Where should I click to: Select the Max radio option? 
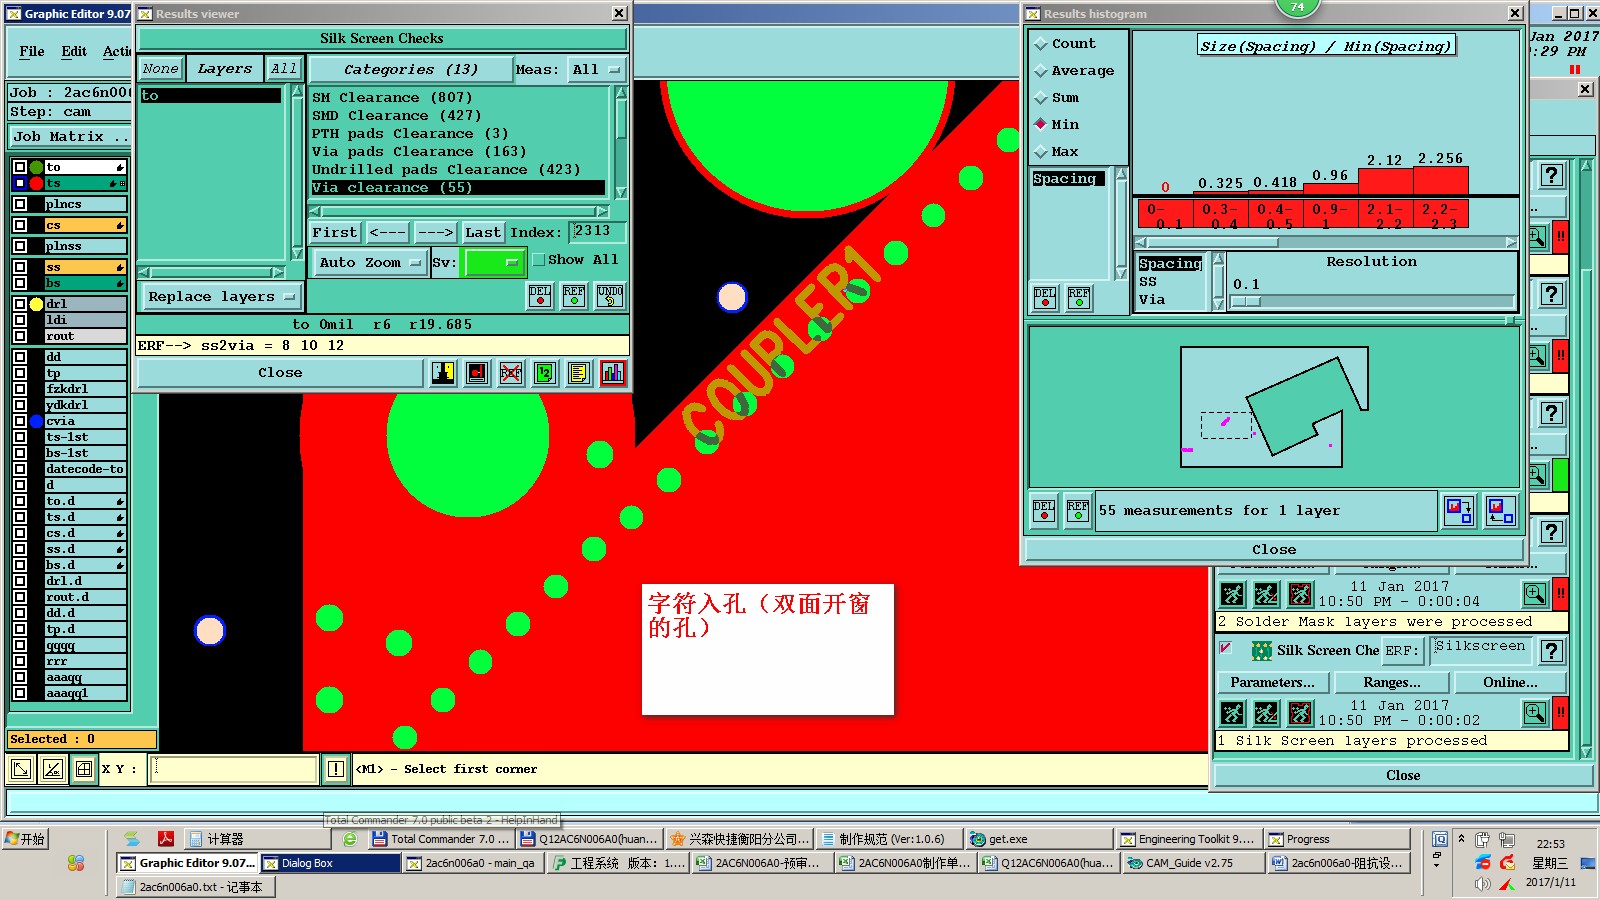1057,152
